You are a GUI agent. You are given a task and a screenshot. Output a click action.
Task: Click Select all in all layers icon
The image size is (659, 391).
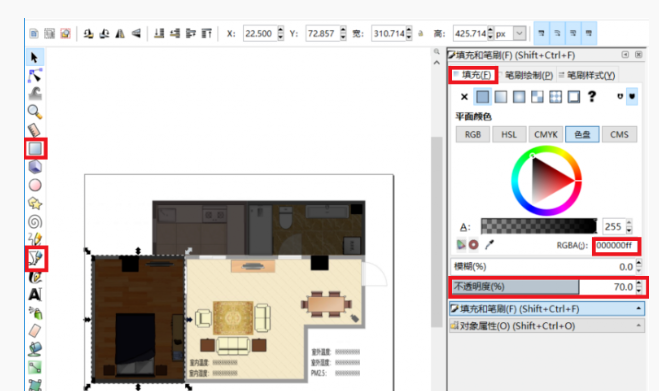pos(50,34)
